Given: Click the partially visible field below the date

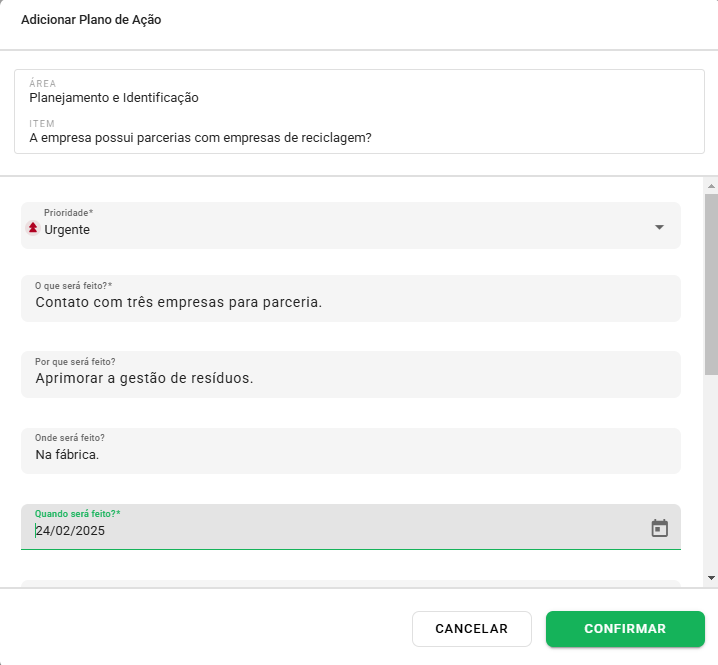Looking at the screenshot, I should pos(350,582).
